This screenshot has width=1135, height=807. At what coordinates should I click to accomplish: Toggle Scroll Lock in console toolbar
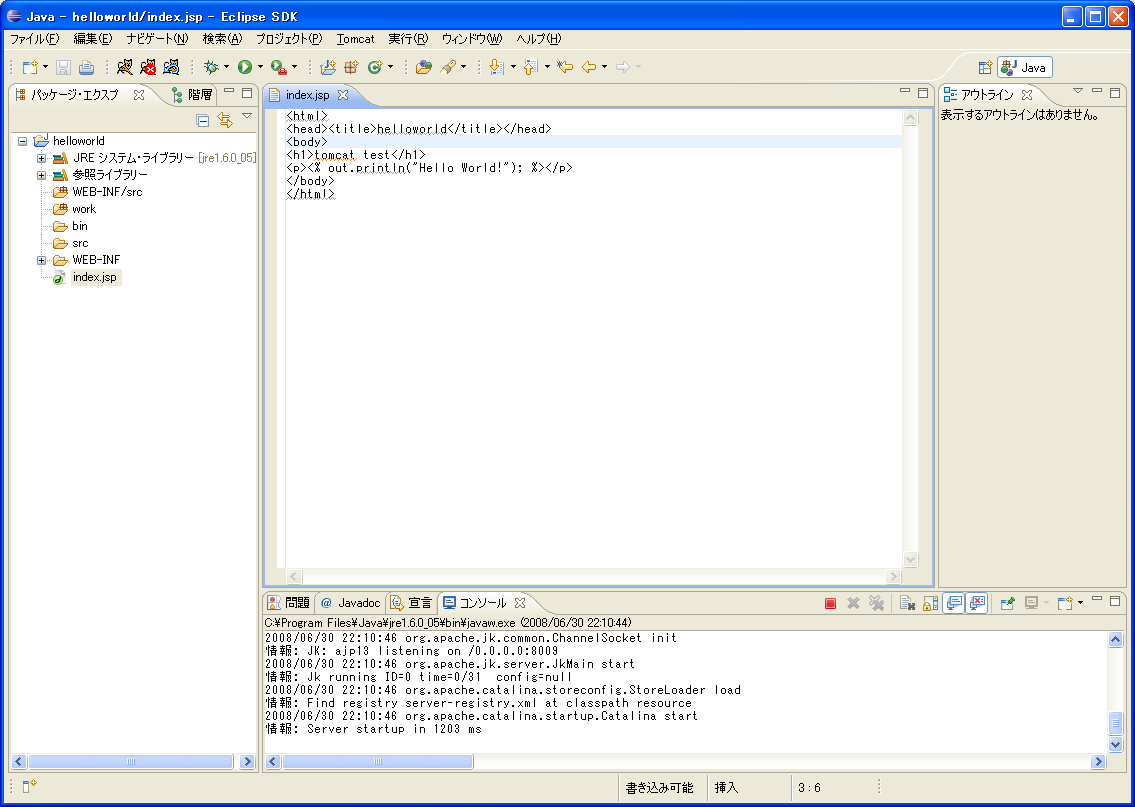(930, 603)
